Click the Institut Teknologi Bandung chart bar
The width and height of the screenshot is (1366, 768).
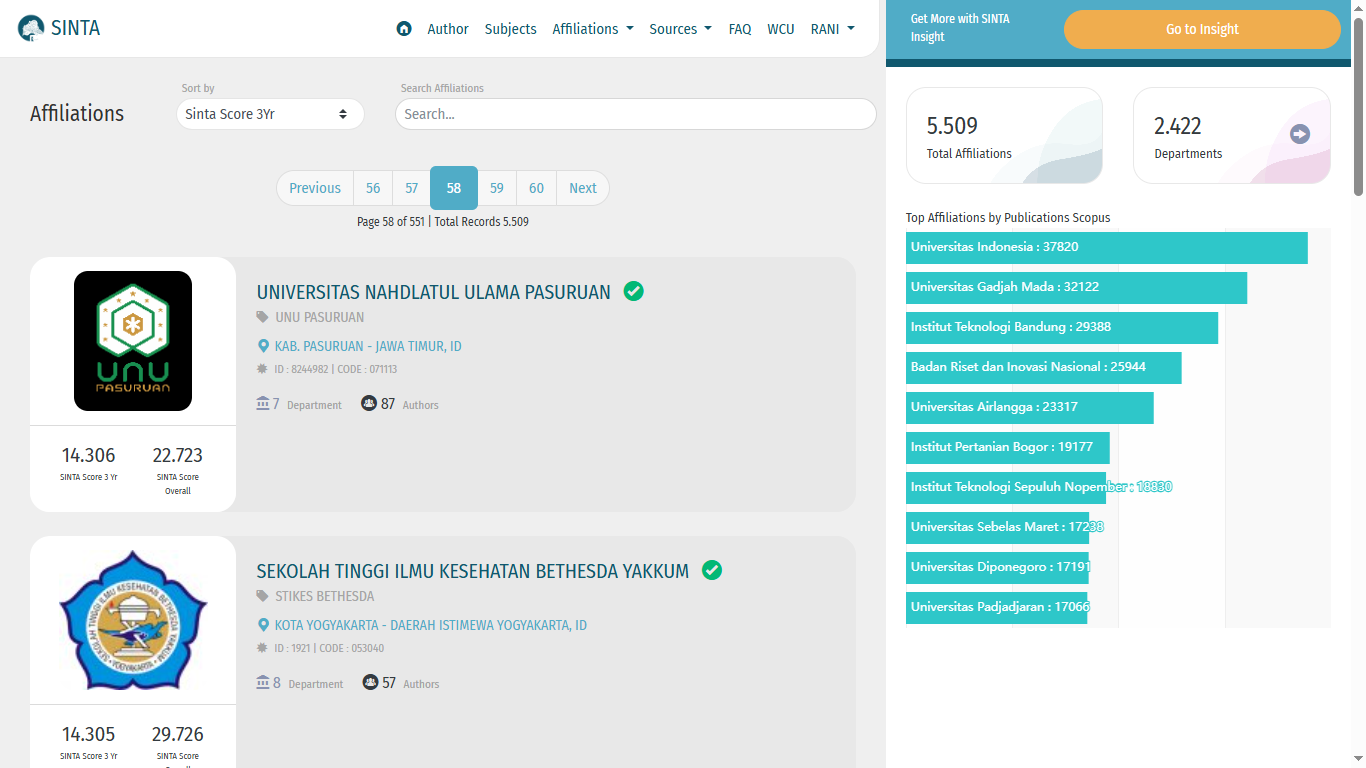pos(1062,327)
